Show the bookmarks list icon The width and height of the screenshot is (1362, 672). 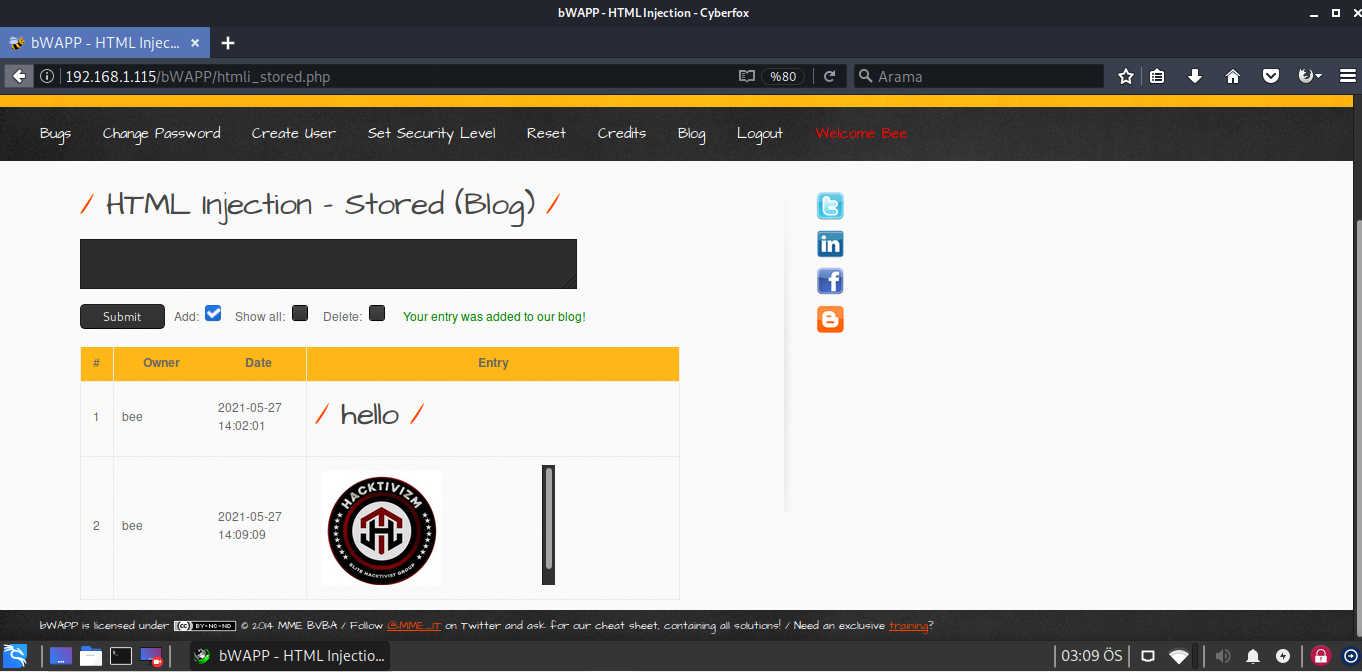tap(1157, 76)
